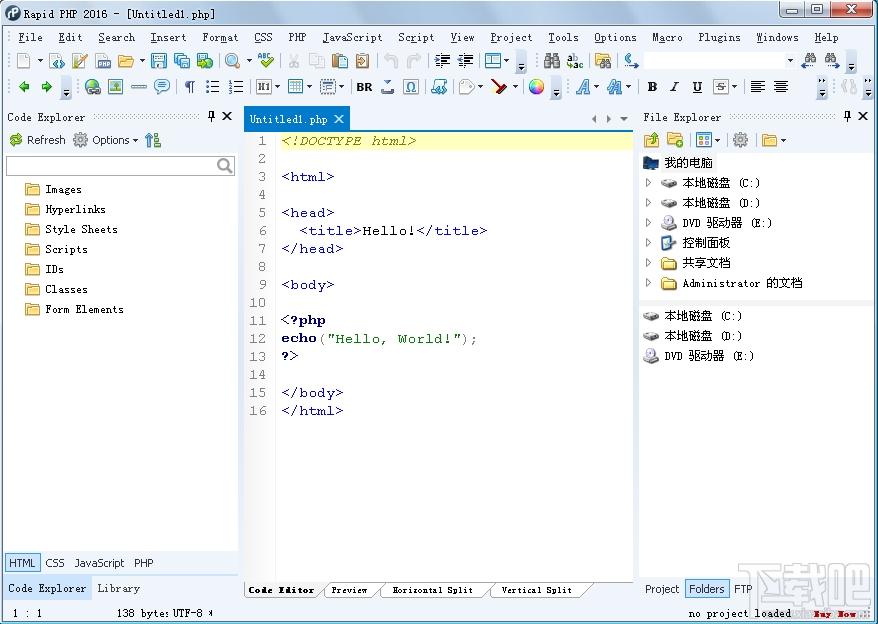Create a new blank document
Screen dimensions: 878x624
[24, 60]
